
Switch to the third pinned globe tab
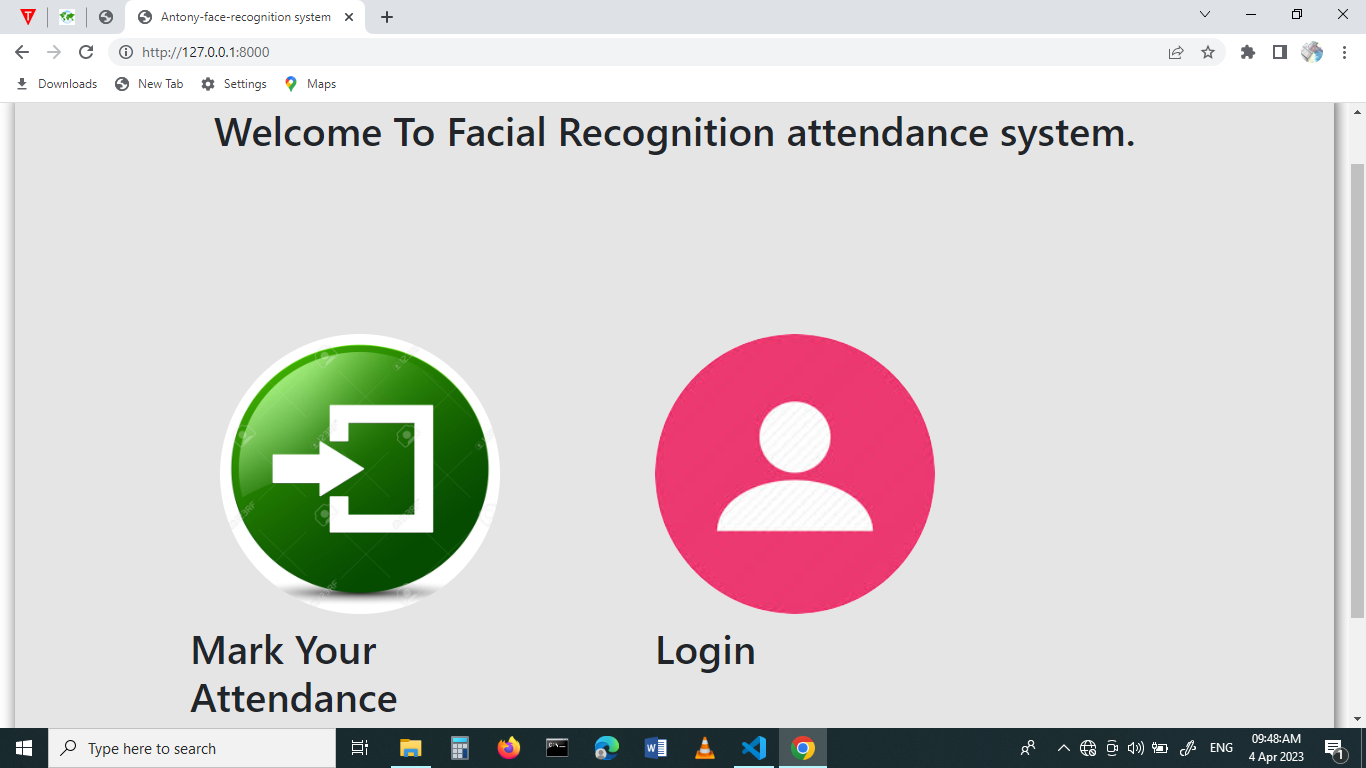tap(106, 17)
